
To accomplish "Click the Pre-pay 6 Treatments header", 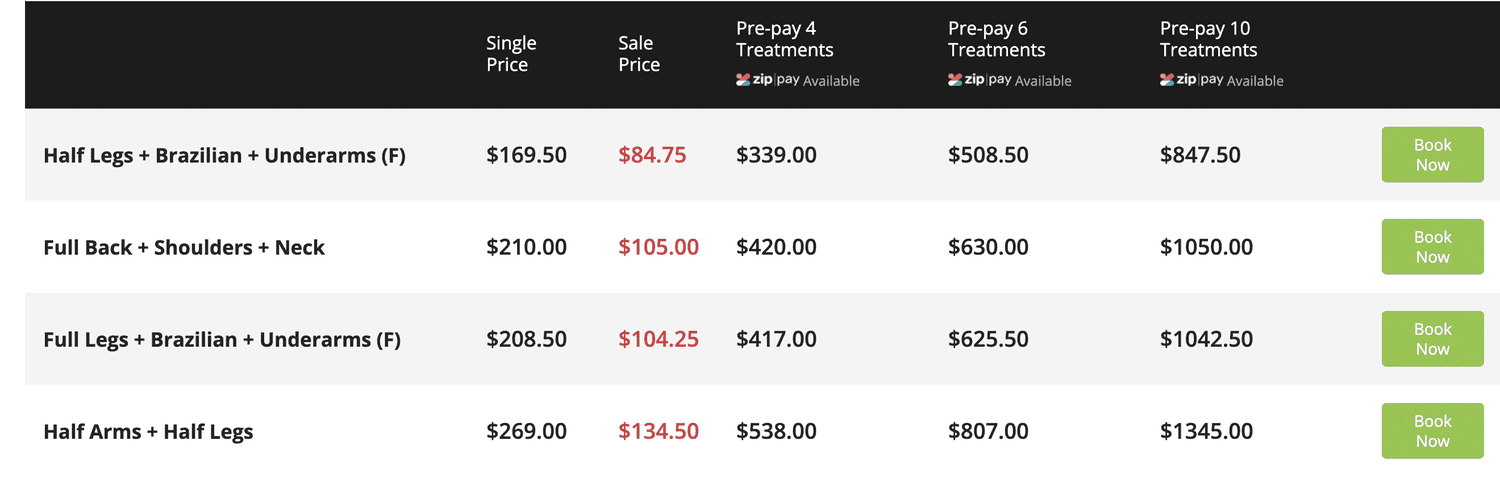I will (997, 39).
